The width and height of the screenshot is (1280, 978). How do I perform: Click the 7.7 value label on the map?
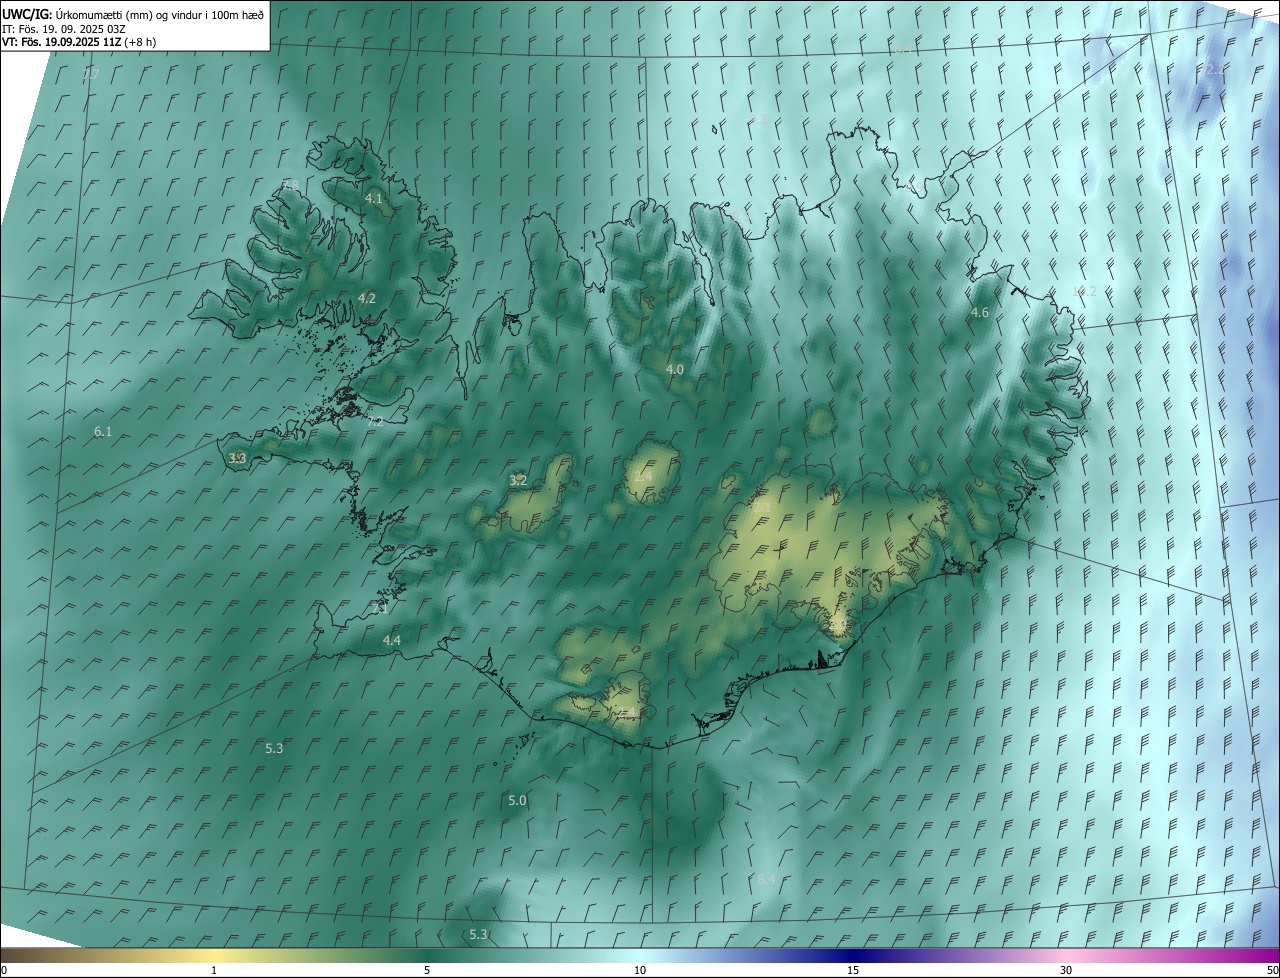click(91, 75)
